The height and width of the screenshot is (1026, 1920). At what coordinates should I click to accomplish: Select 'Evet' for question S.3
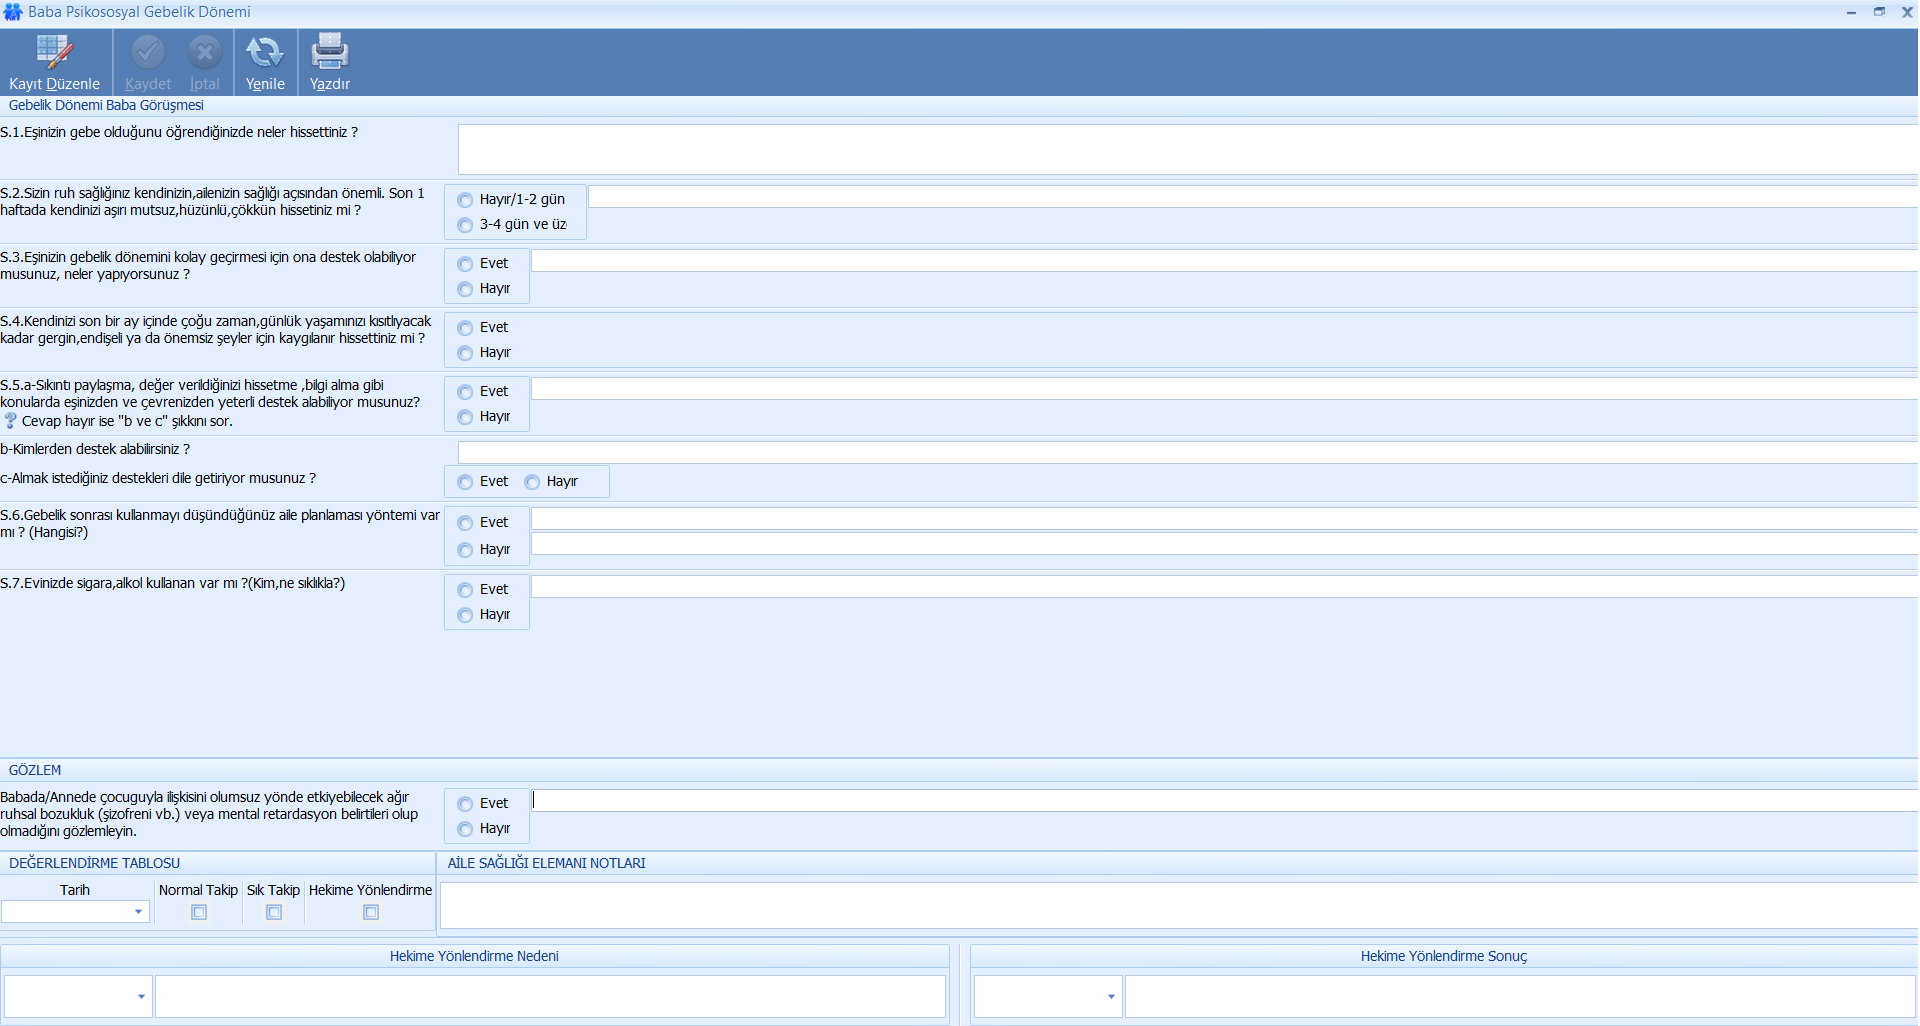coord(465,264)
